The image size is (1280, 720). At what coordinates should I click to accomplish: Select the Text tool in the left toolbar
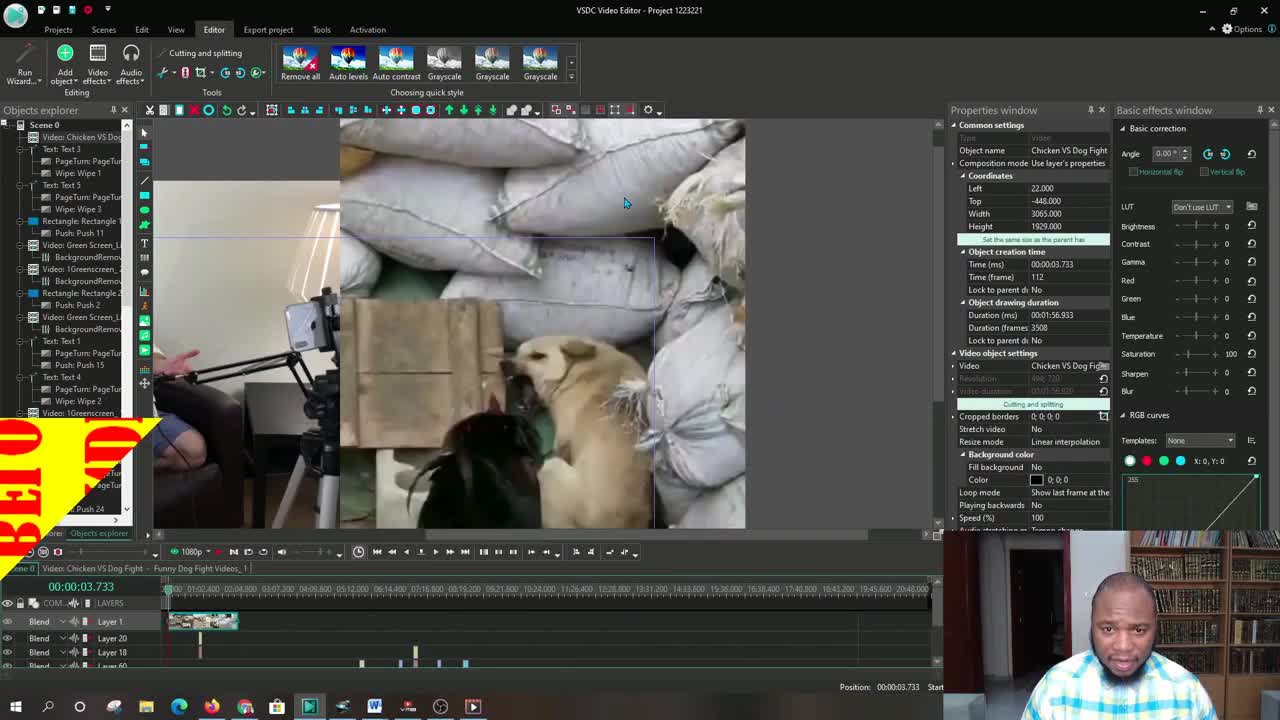144,243
